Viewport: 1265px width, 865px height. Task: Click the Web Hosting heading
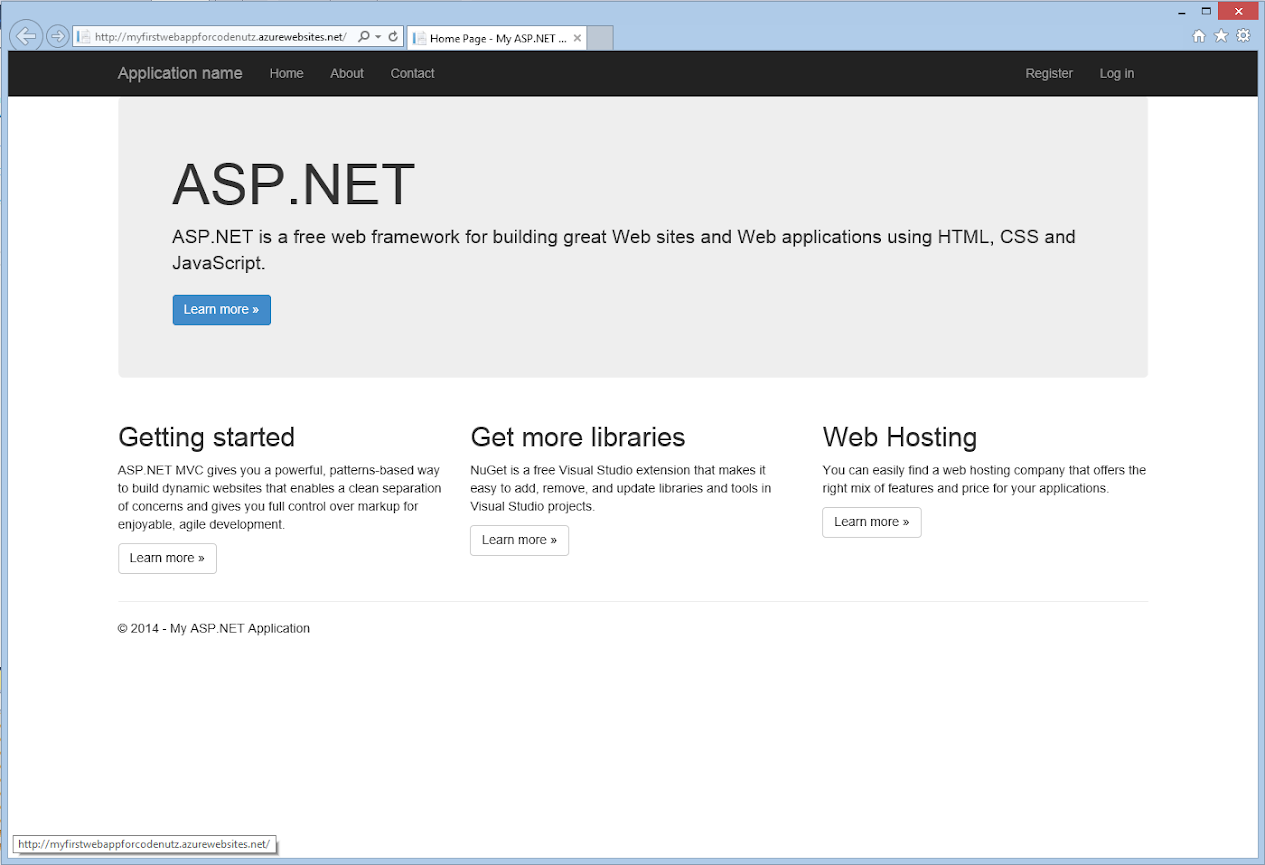pyautogui.click(x=900, y=437)
